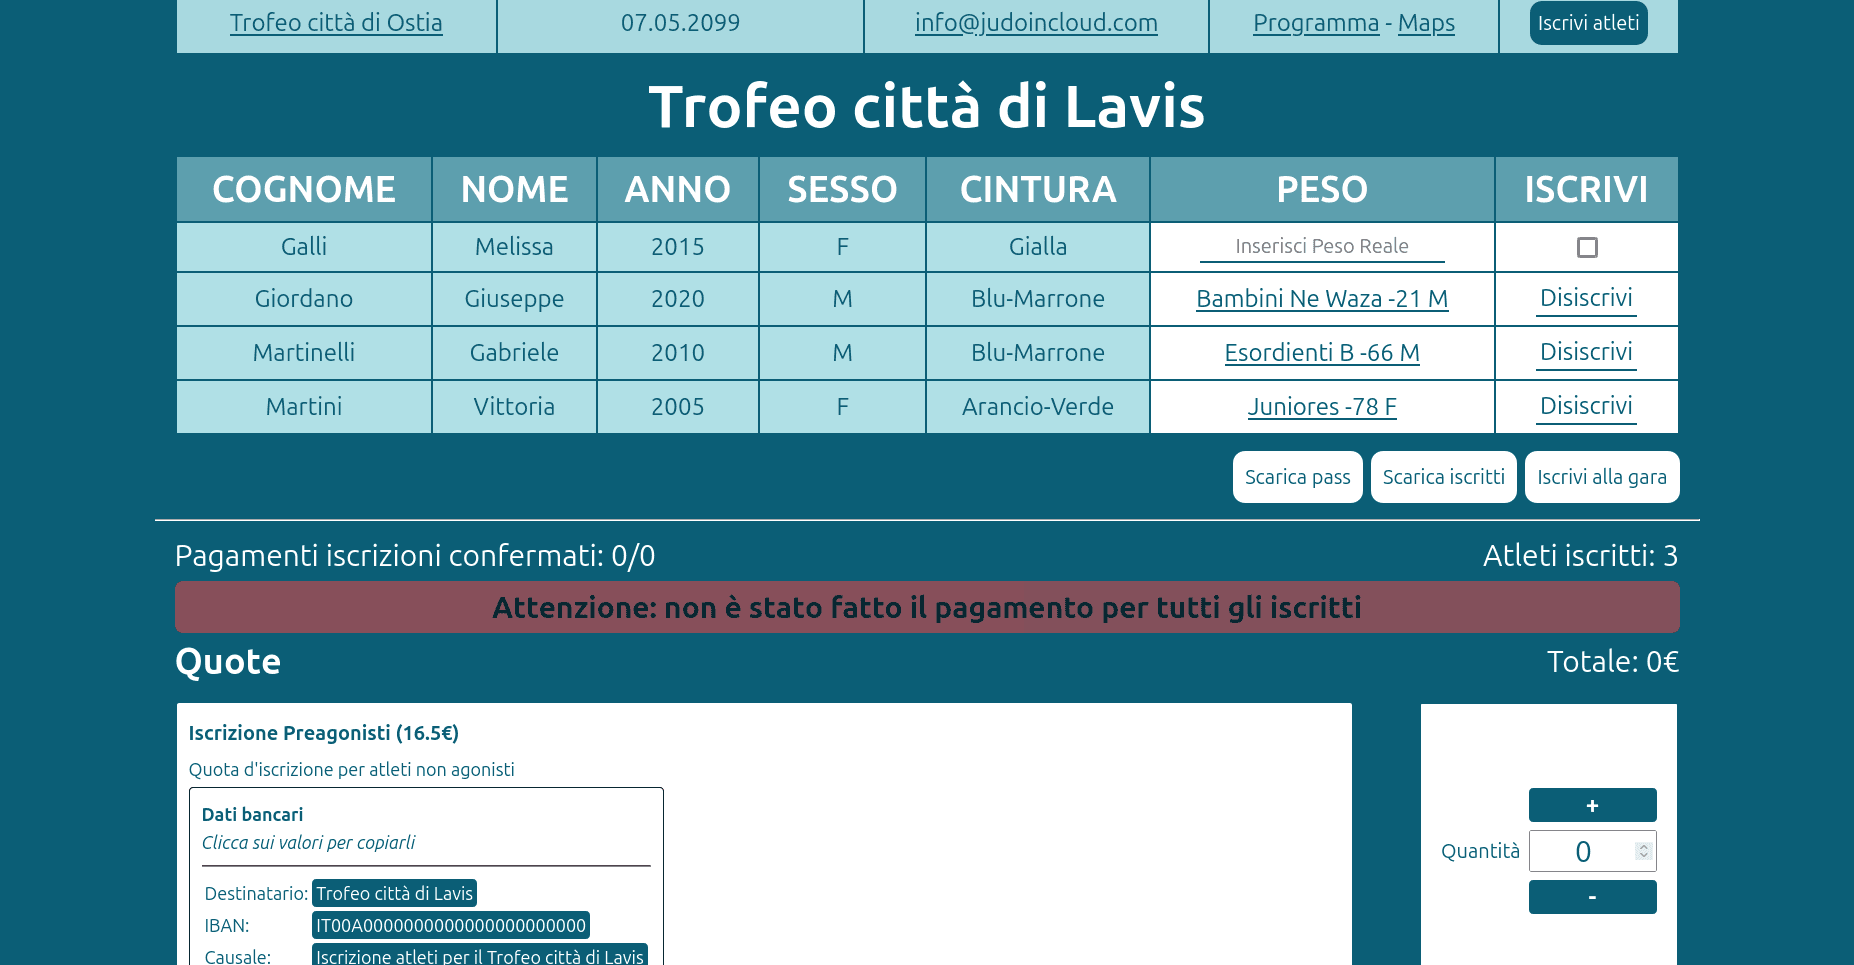Open the Juniores -78 F weight link
The width and height of the screenshot is (1854, 965).
click(1321, 407)
